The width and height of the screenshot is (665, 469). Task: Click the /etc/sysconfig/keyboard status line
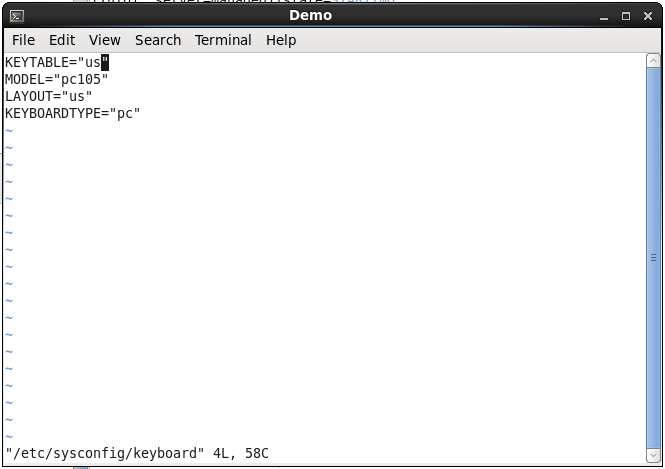click(136, 454)
